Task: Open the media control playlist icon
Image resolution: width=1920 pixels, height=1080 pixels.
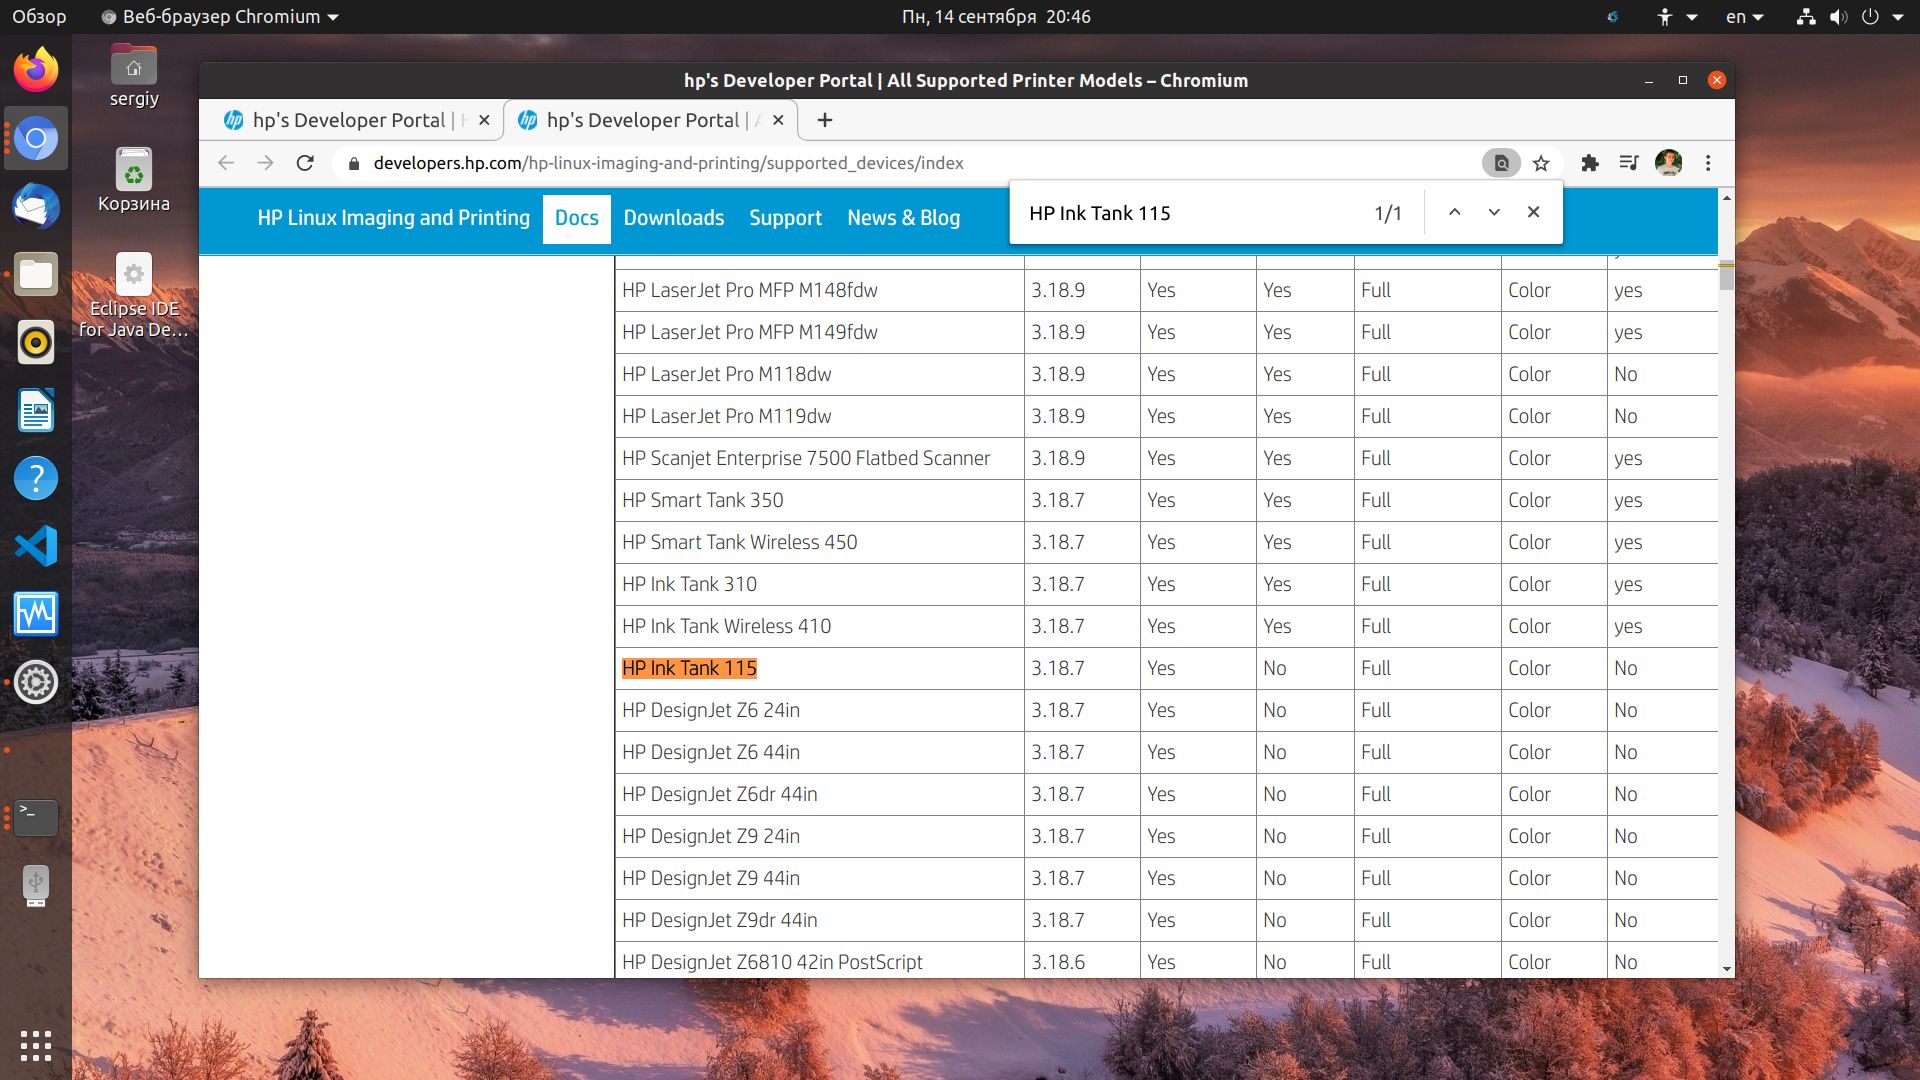Action: 1629,163
